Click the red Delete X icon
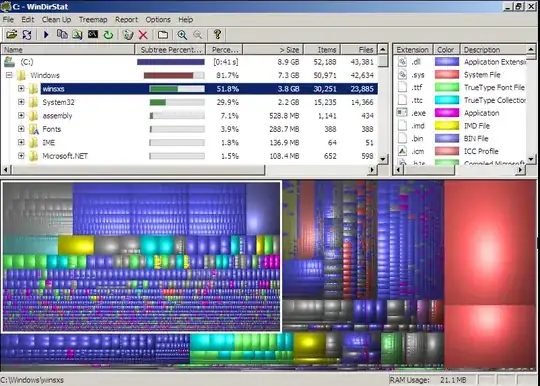Screen dimensions: 540x386 point(143,34)
